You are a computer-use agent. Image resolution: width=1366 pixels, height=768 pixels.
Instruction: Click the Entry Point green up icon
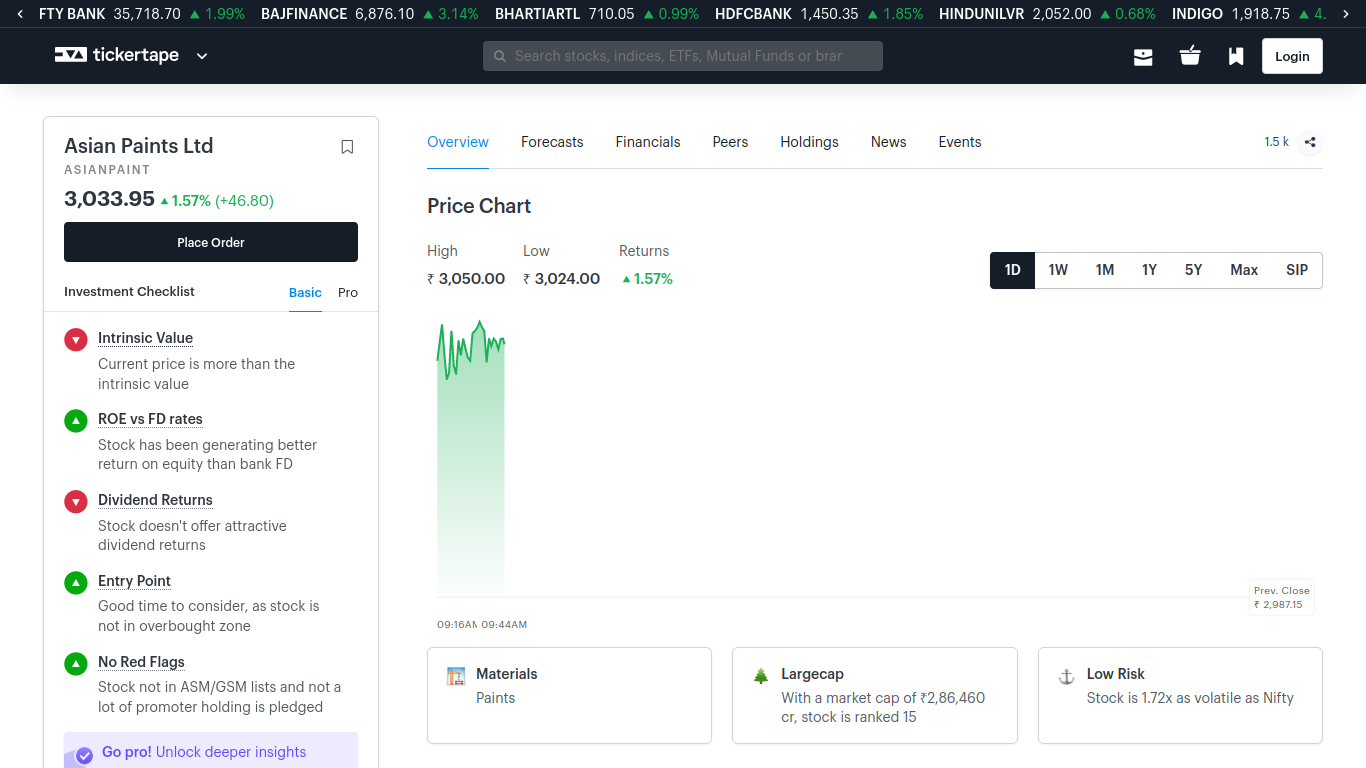(76, 583)
